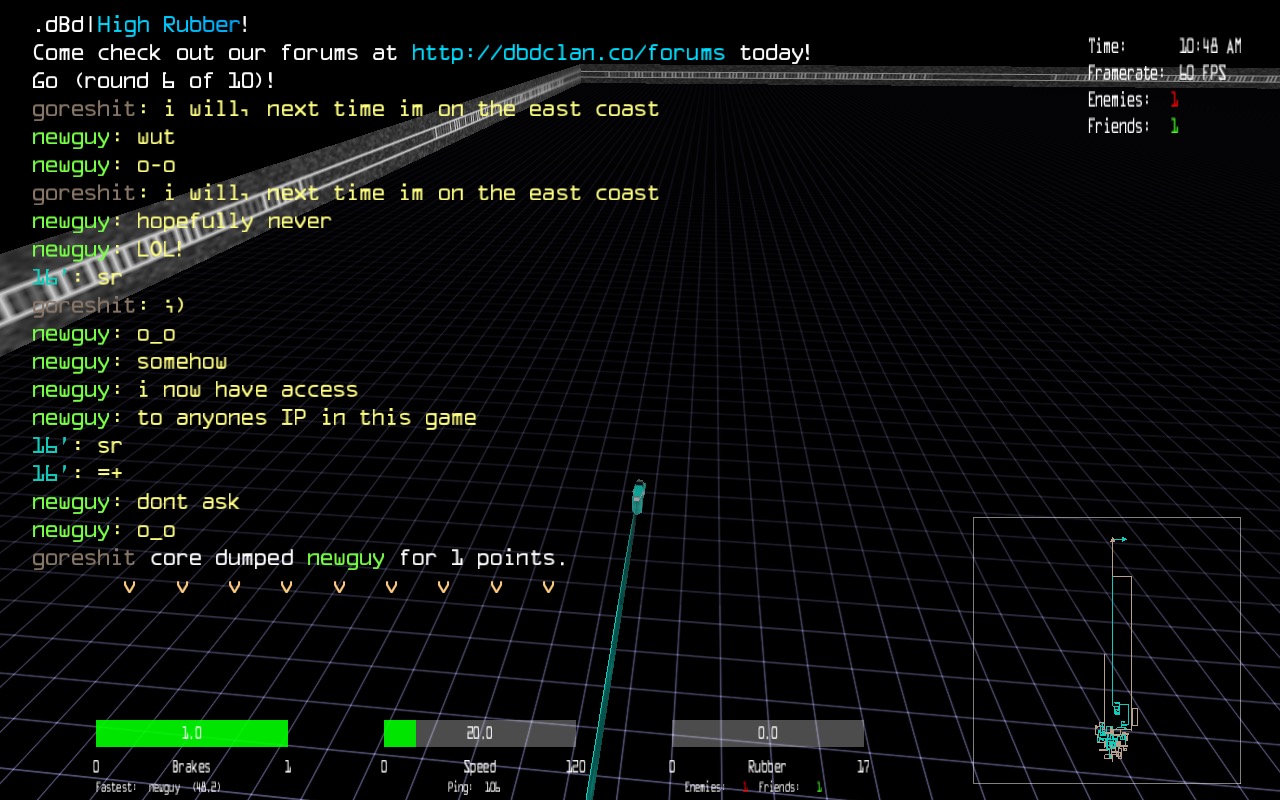Click the player arrow marker on minimap
Image resolution: width=1280 pixels, height=800 pixels.
tap(1119, 540)
